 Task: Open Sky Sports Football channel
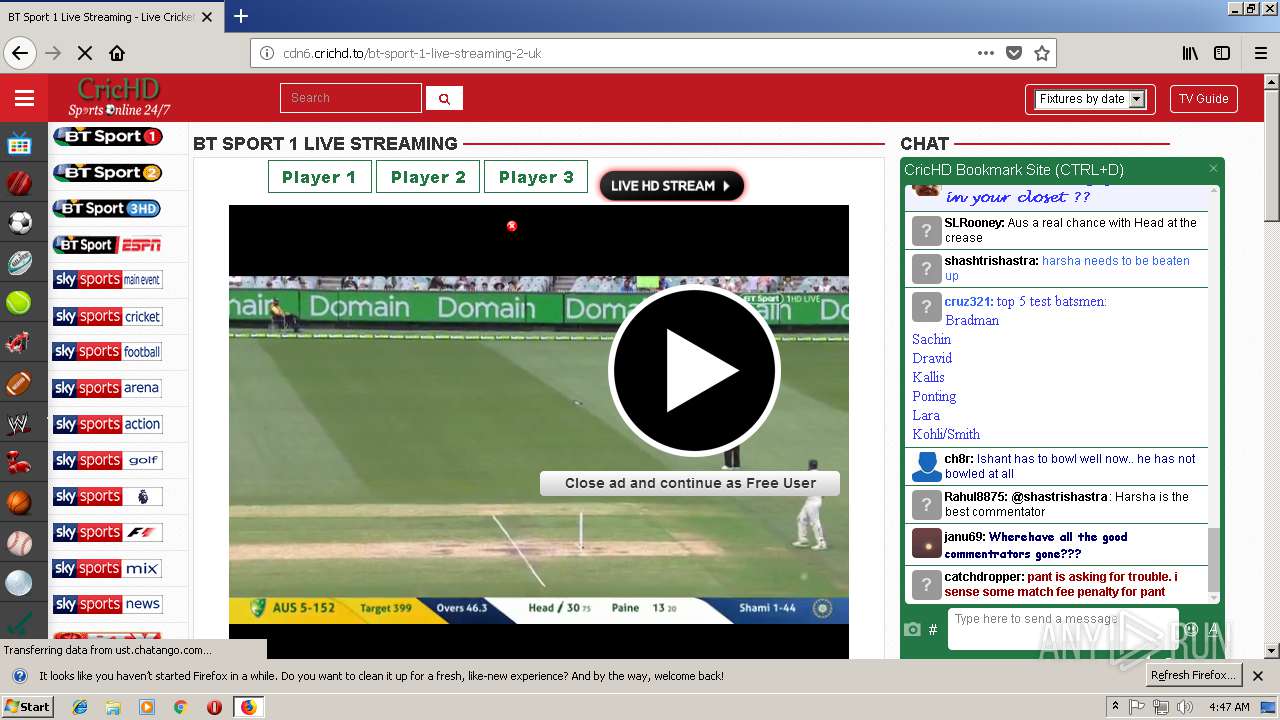[107, 352]
